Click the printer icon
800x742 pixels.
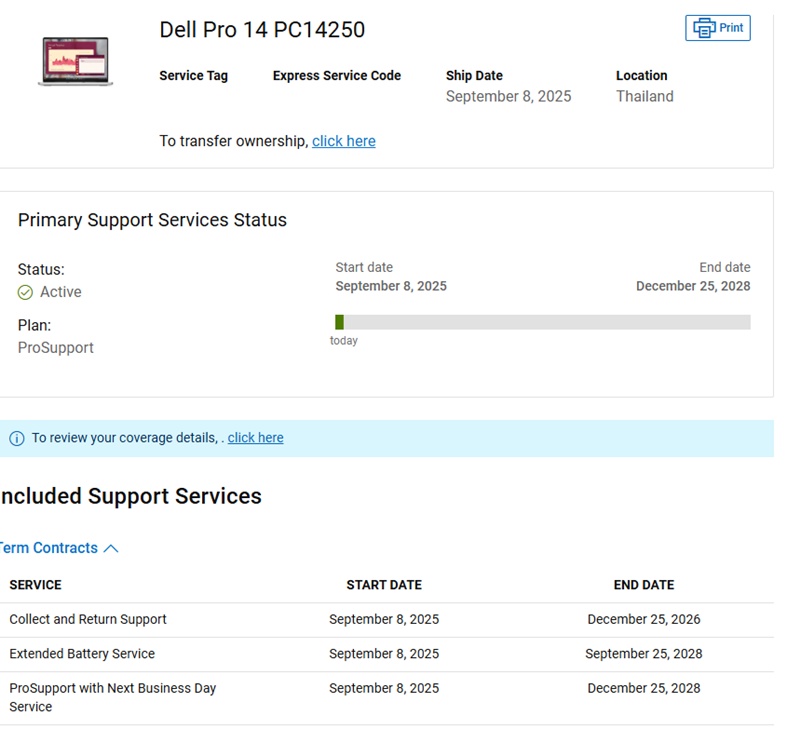pyautogui.click(x=704, y=28)
